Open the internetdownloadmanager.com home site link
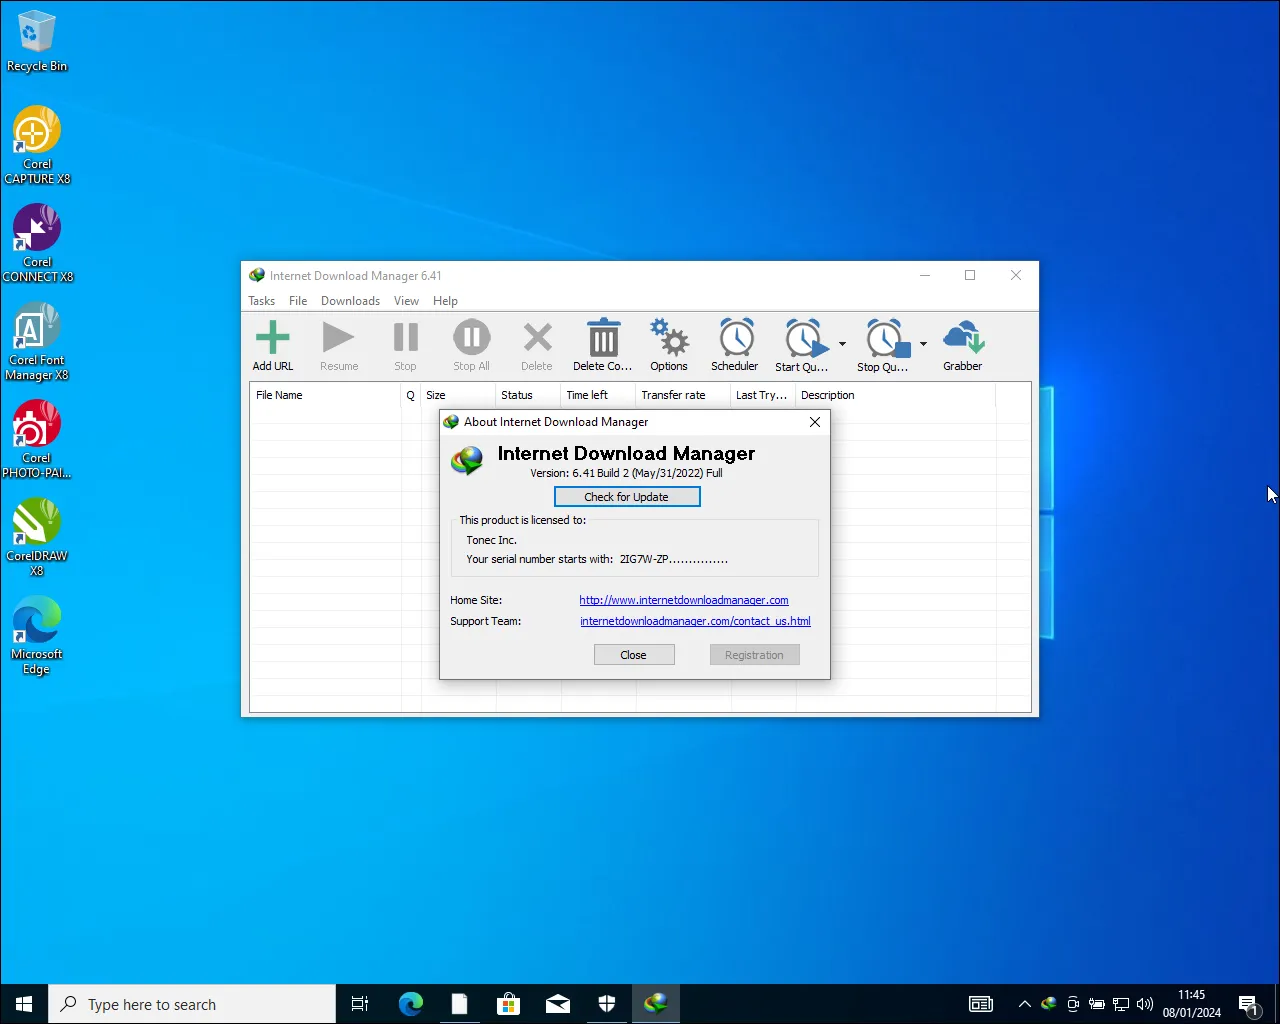The width and height of the screenshot is (1280, 1024). tap(684, 600)
